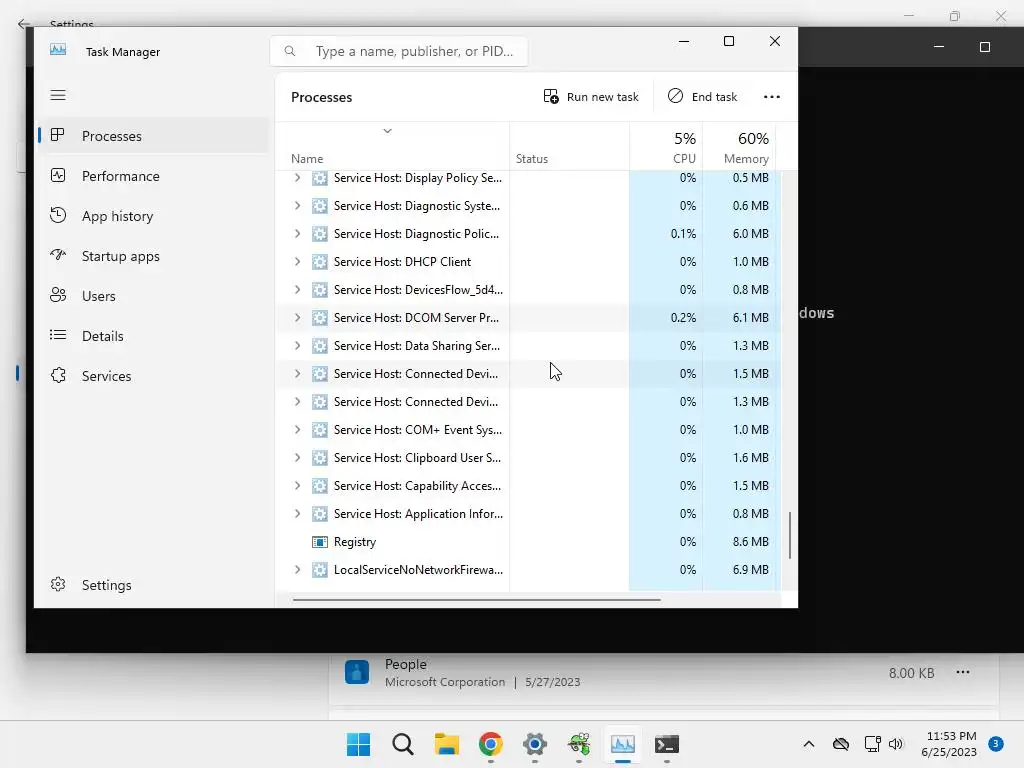1024x768 pixels.
Task: Open the Services page
Action: (x=153, y=376)
